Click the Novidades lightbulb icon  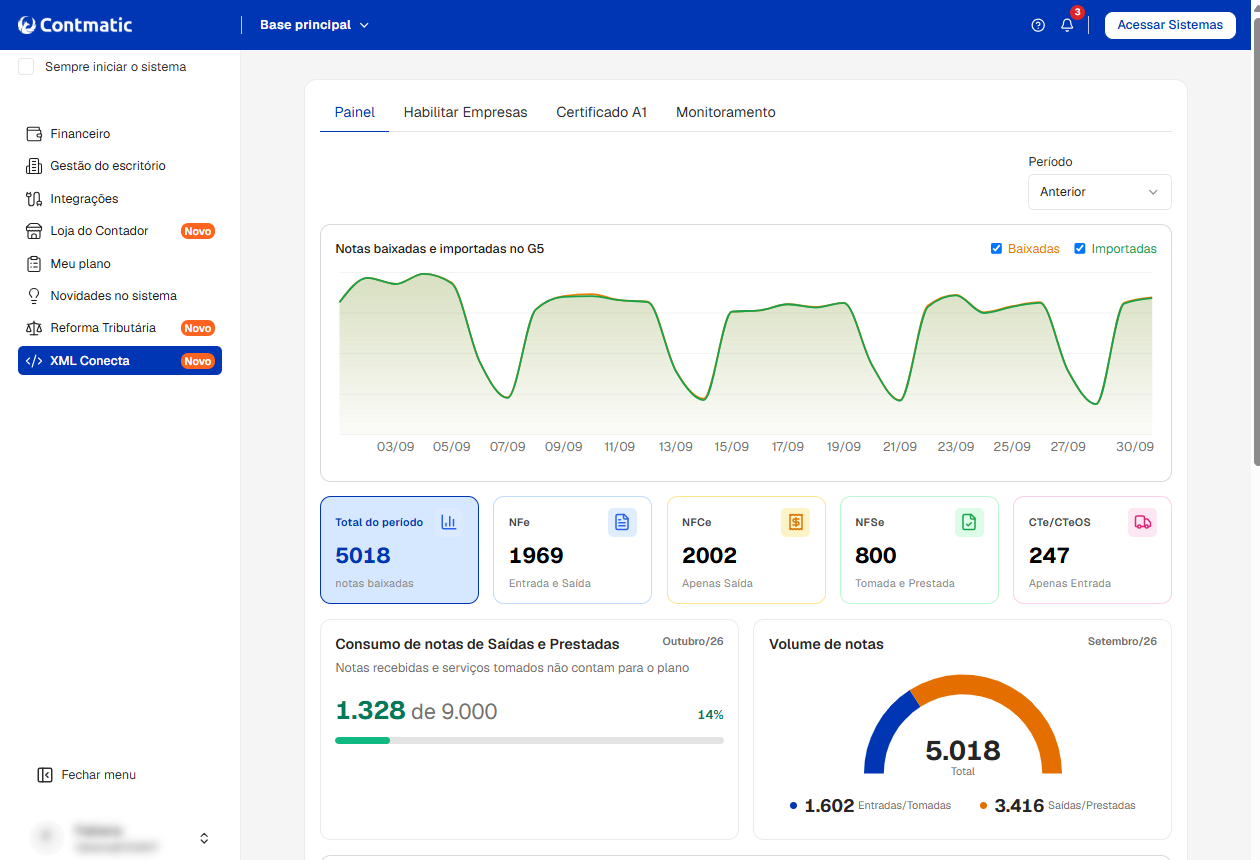(34, 296)
